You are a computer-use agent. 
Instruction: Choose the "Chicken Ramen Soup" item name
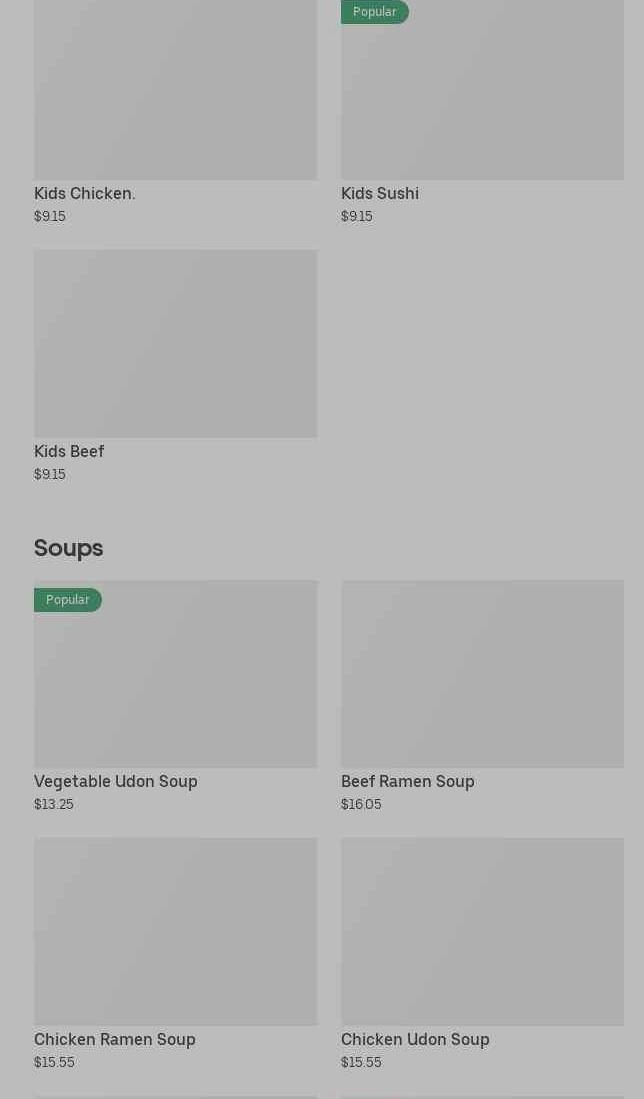(115, 1039)
